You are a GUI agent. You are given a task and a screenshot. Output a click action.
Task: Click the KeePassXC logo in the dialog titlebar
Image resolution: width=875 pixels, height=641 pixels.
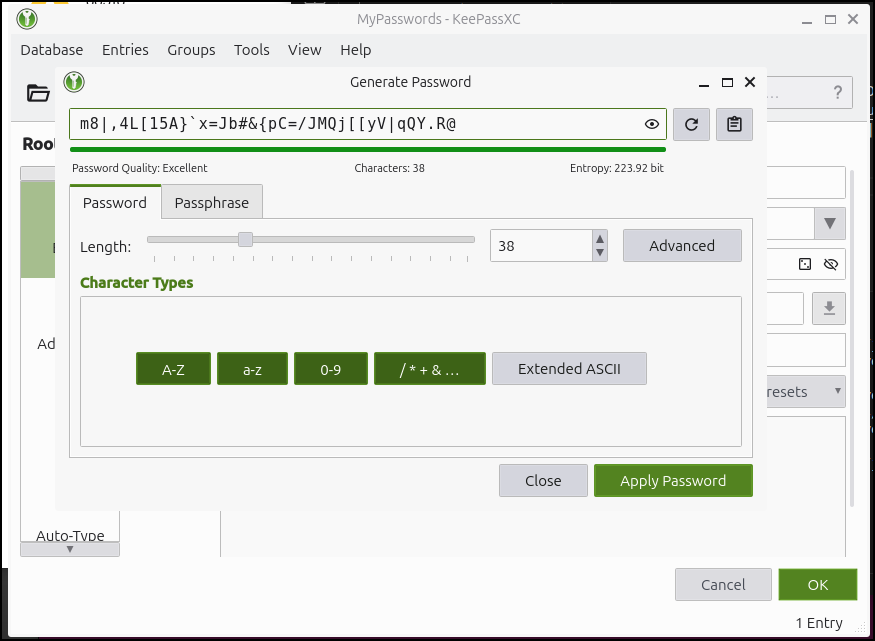(74, 82)
